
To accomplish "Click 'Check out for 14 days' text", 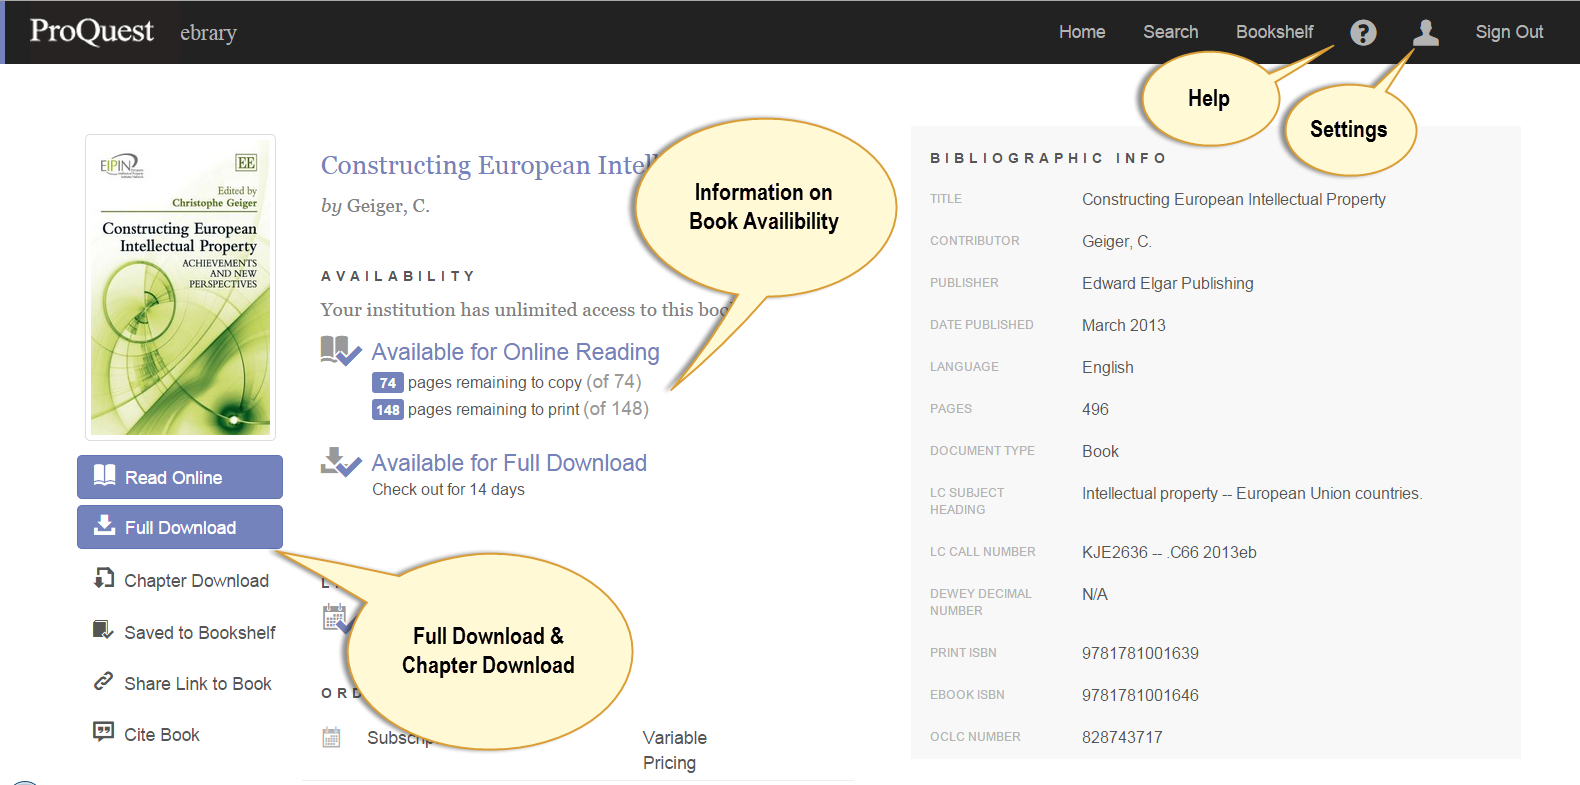I will pos(448,490).
